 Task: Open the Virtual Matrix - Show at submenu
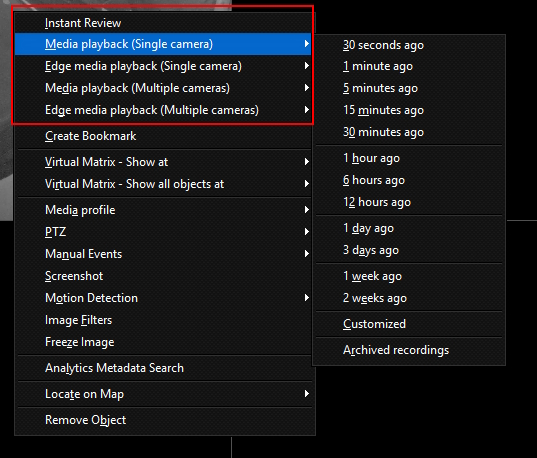164,162
